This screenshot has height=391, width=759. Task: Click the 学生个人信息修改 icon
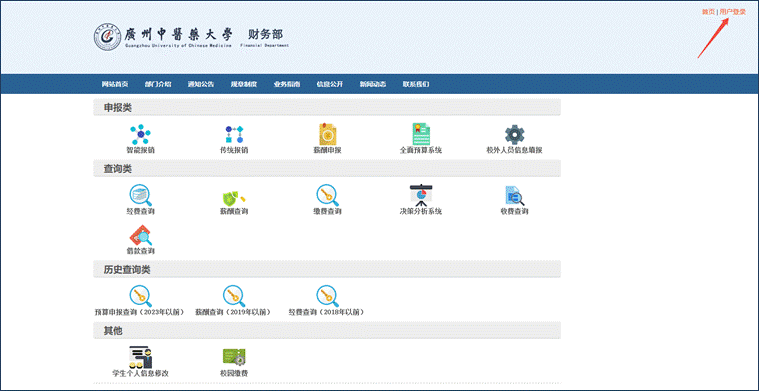(140, 357)
